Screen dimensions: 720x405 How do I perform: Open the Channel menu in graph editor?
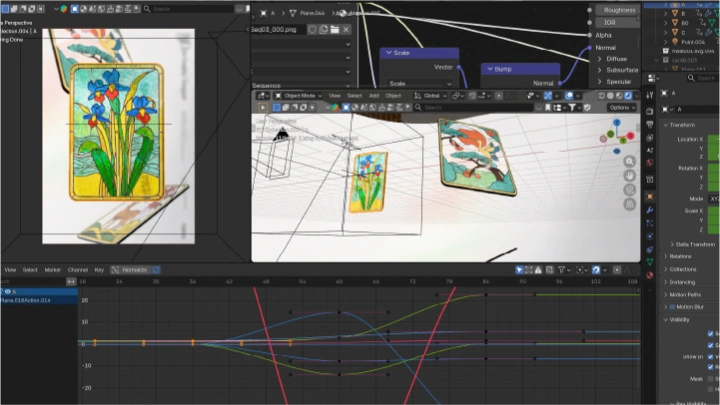[76, 270]
